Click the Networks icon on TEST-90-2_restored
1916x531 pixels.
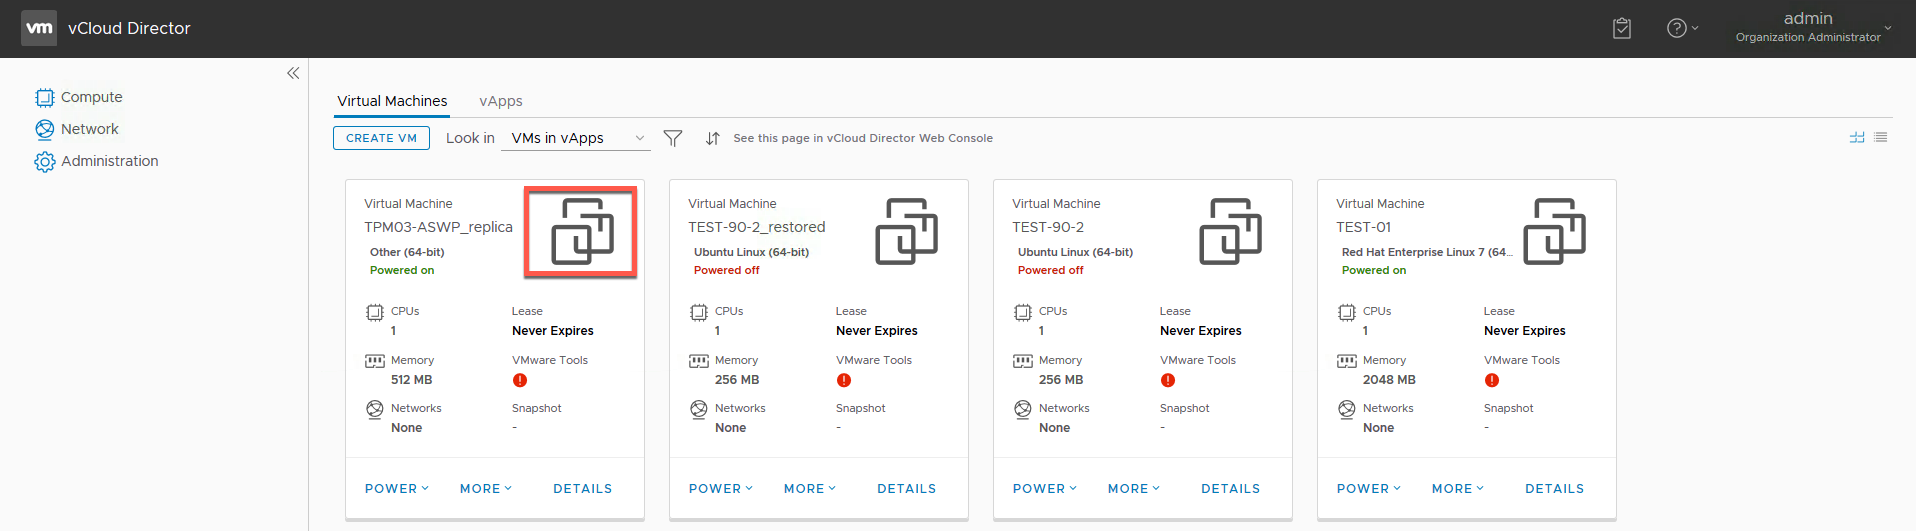coord(699,409)
